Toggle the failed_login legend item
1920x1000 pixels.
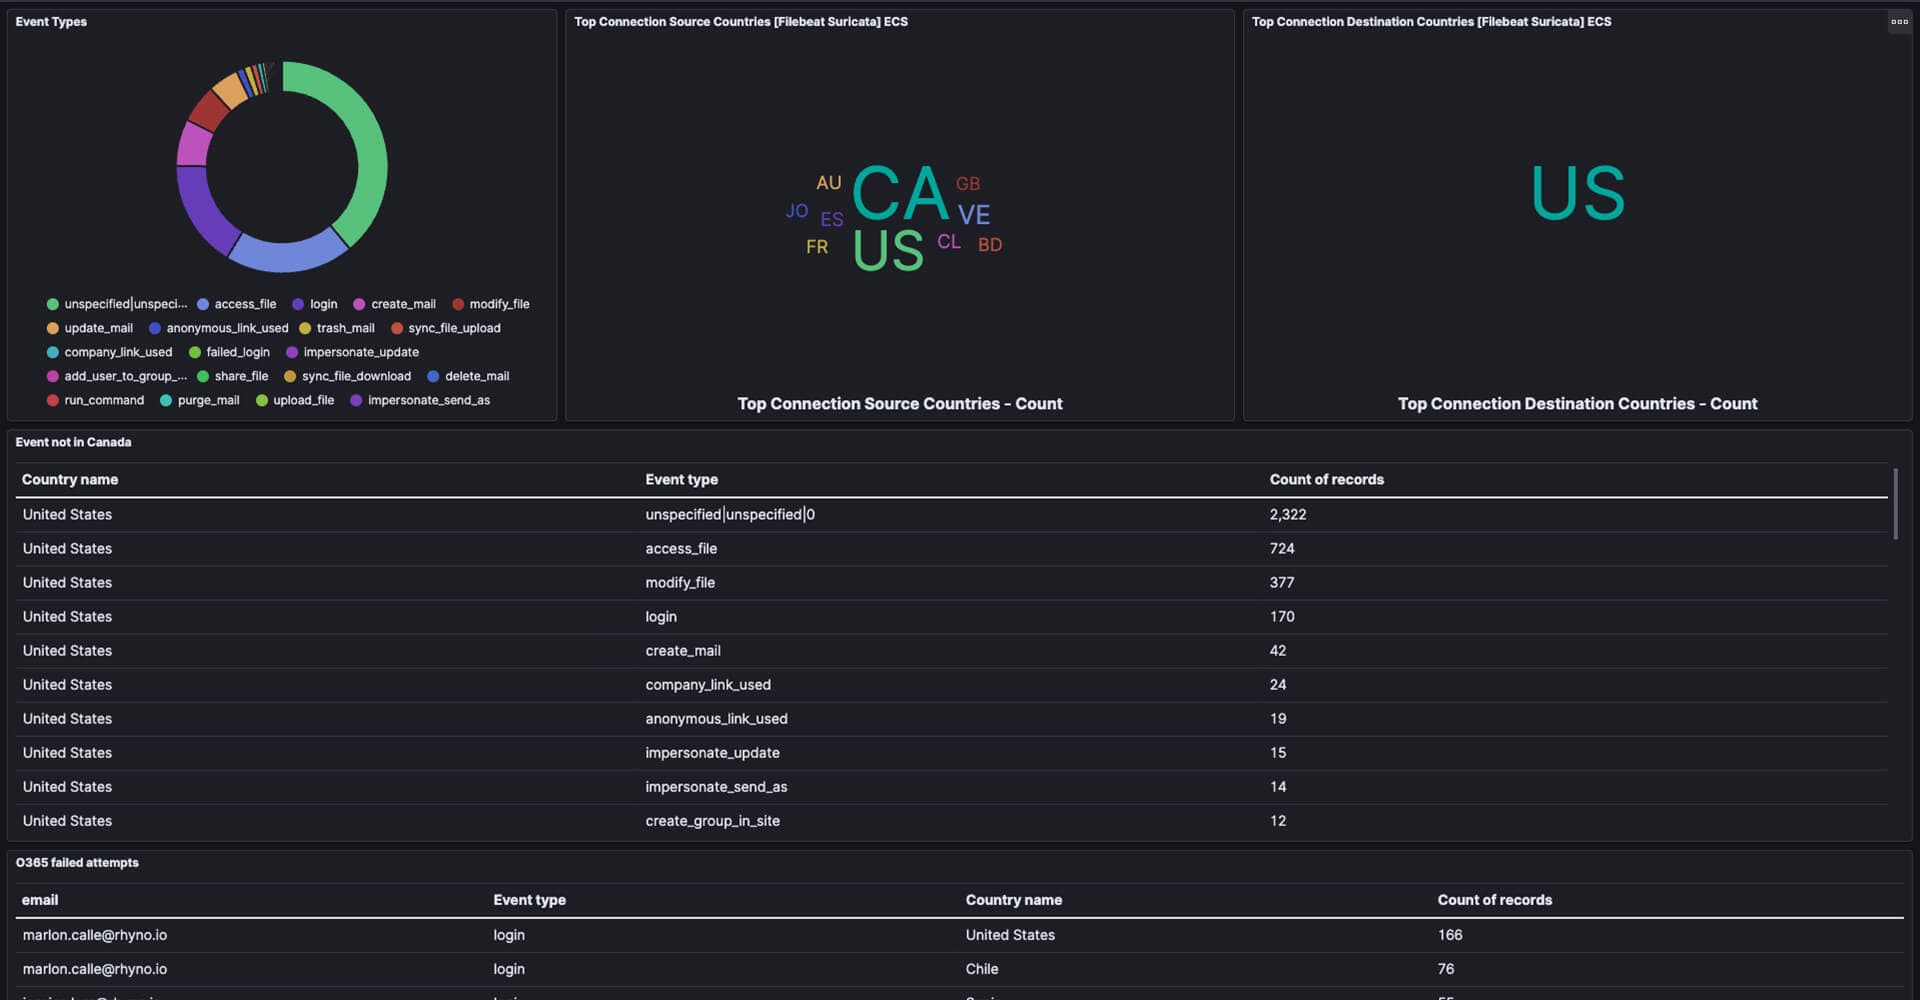[x=237, y=352]
